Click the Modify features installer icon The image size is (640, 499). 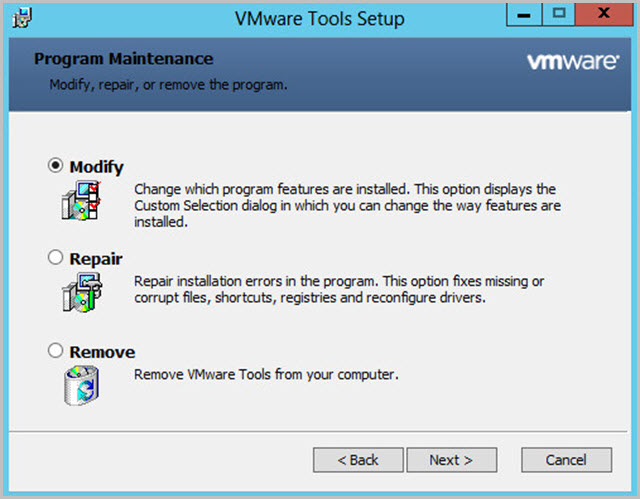point(81,201)
